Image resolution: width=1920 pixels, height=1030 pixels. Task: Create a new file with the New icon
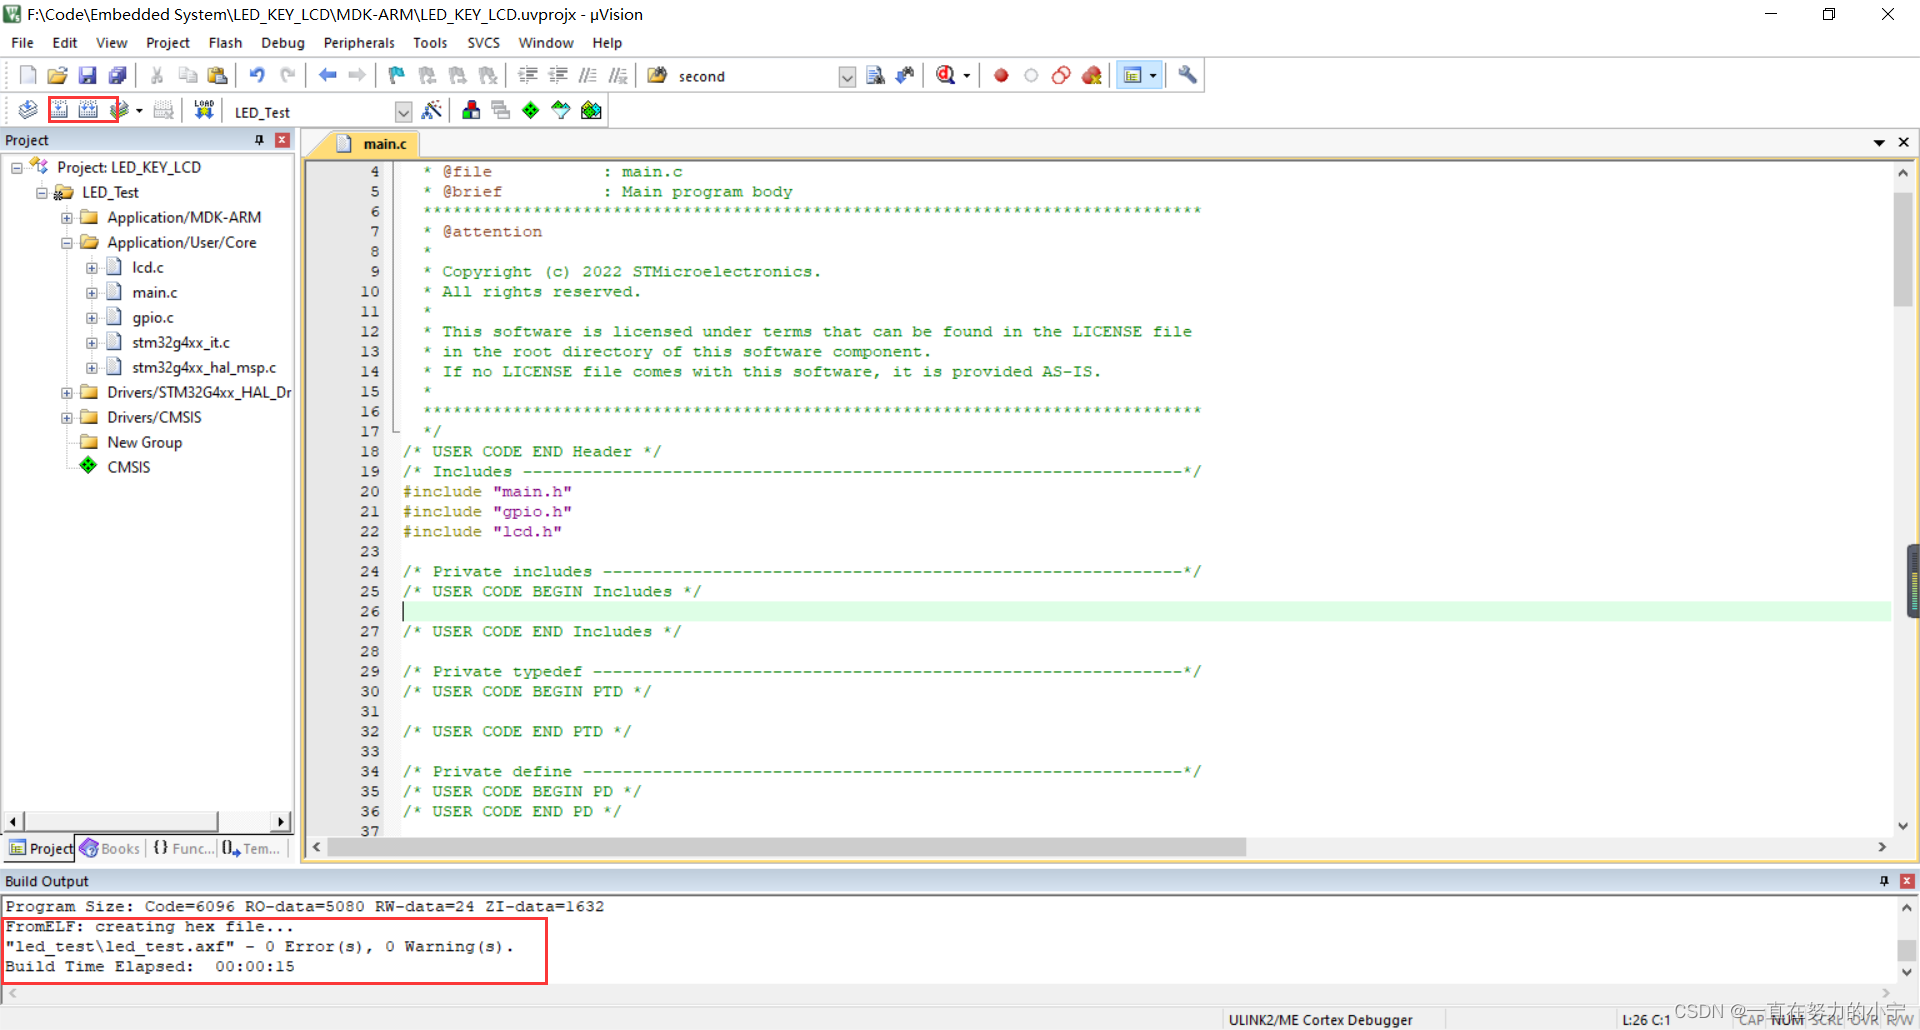[28, 75]
